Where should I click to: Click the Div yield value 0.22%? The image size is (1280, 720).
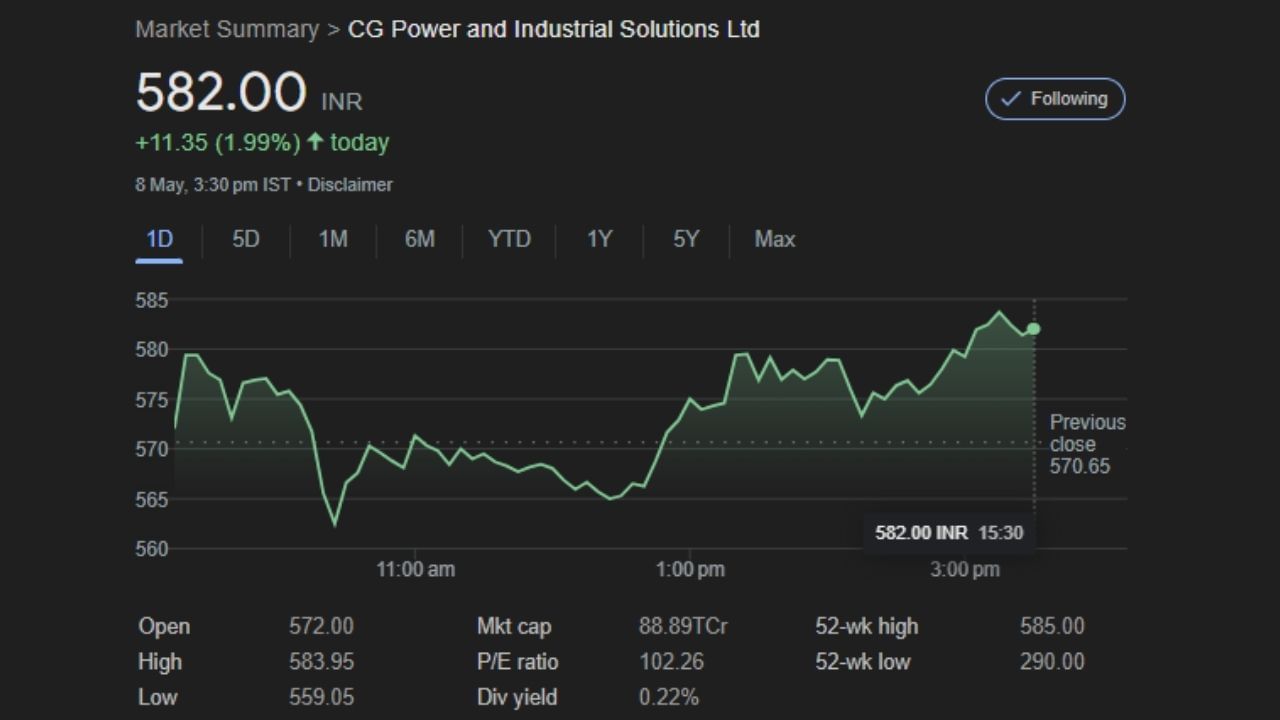(669, 697)
